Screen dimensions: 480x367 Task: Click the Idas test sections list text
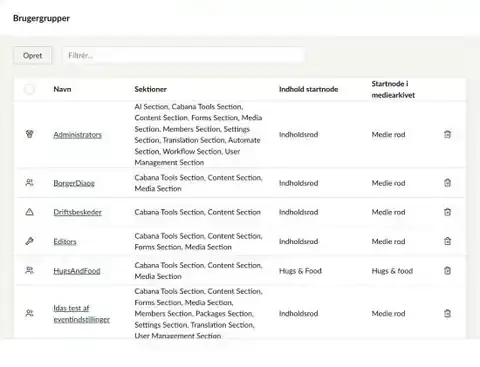tap(198, 313)
